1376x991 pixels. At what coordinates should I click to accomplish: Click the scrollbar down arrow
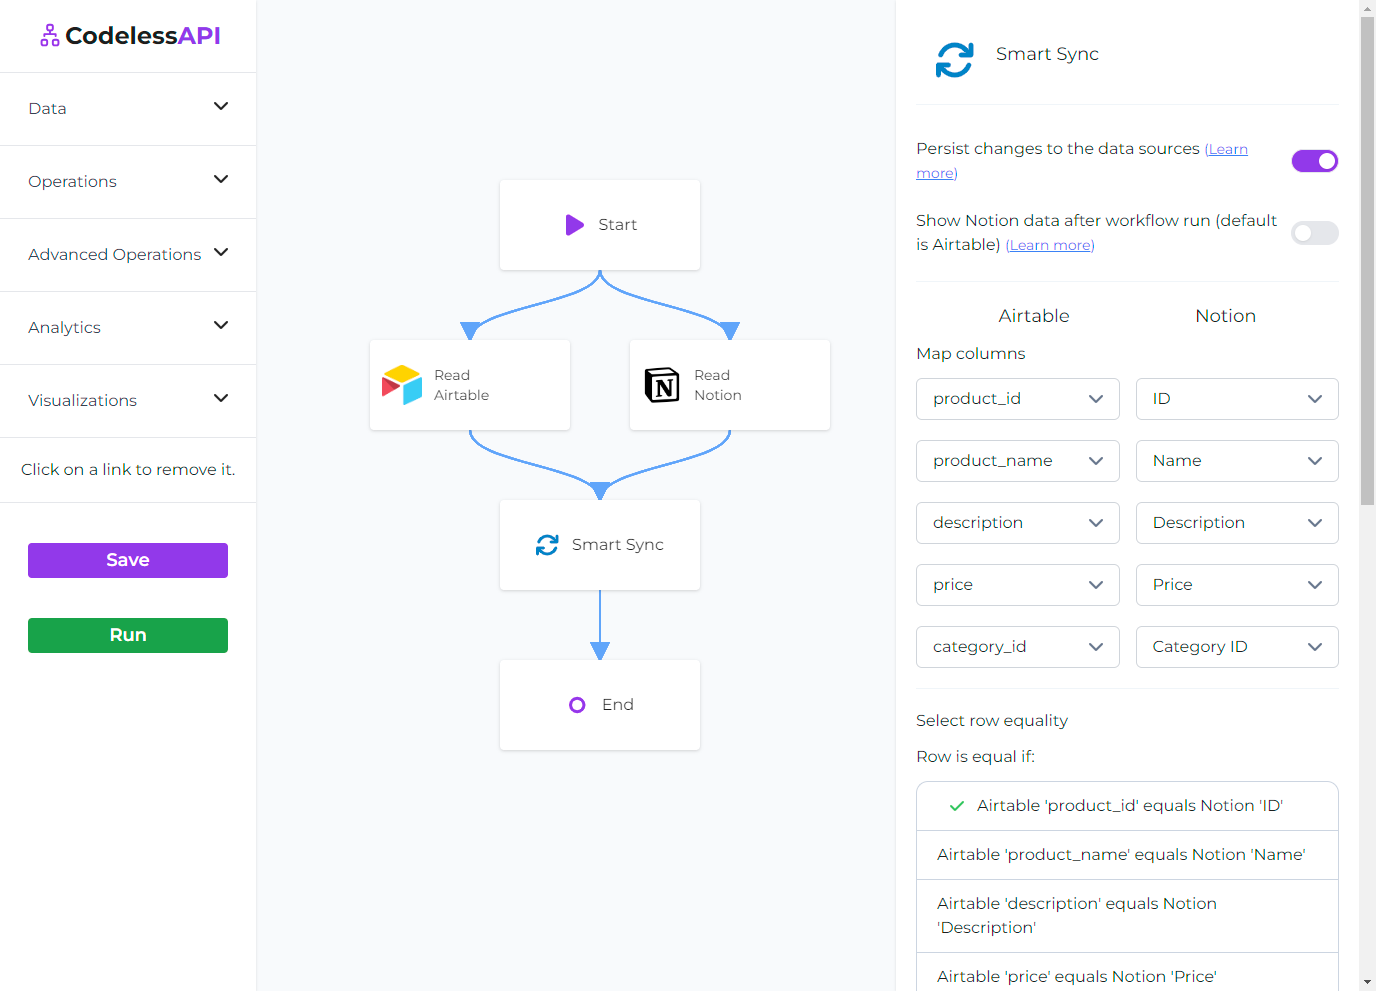[1367, 983]
